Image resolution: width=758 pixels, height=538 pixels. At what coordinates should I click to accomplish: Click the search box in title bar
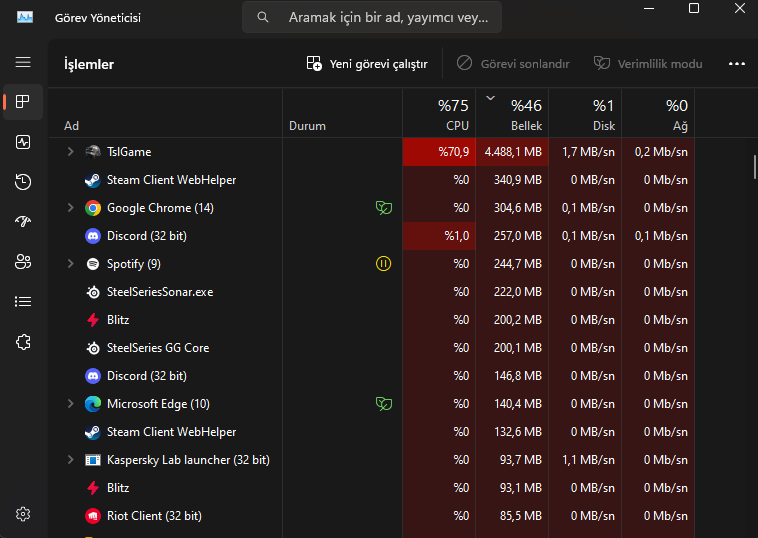tap(372, 17)
